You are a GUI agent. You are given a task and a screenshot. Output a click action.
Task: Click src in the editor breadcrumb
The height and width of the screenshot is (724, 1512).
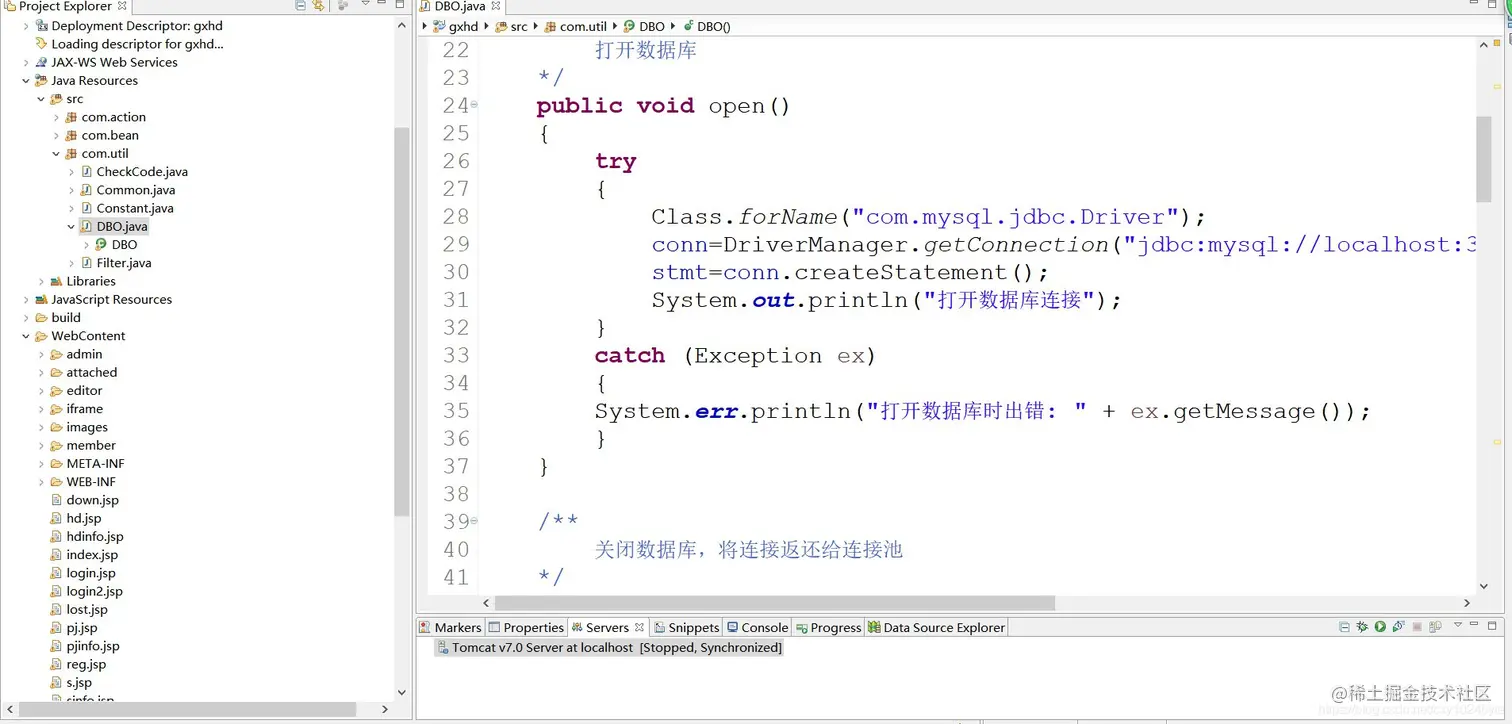pyautogui.click(x=519, y=27)
